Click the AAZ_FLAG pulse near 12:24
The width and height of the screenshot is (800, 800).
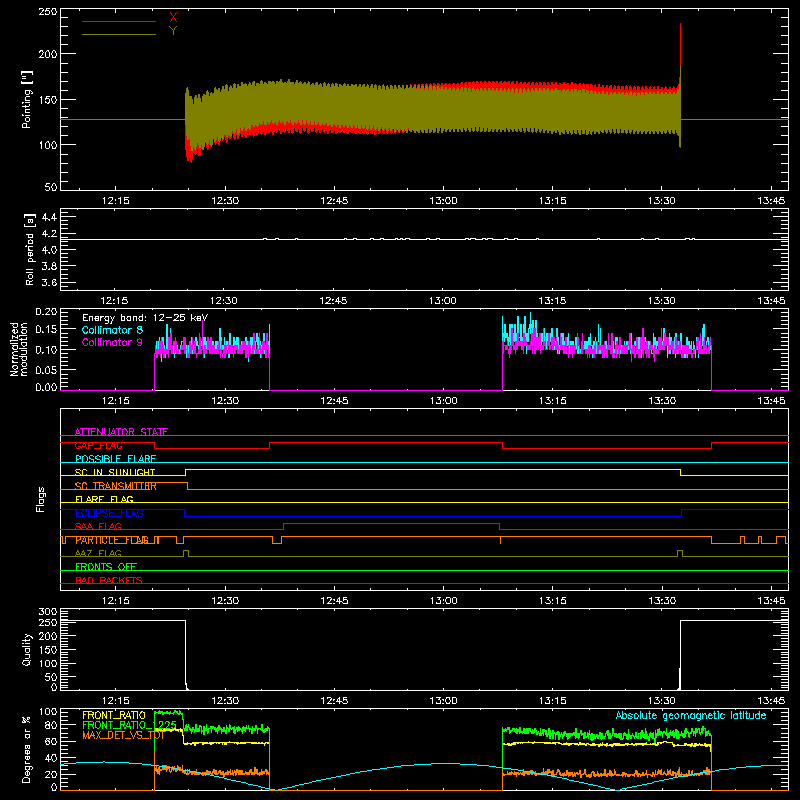pos(186,553)
